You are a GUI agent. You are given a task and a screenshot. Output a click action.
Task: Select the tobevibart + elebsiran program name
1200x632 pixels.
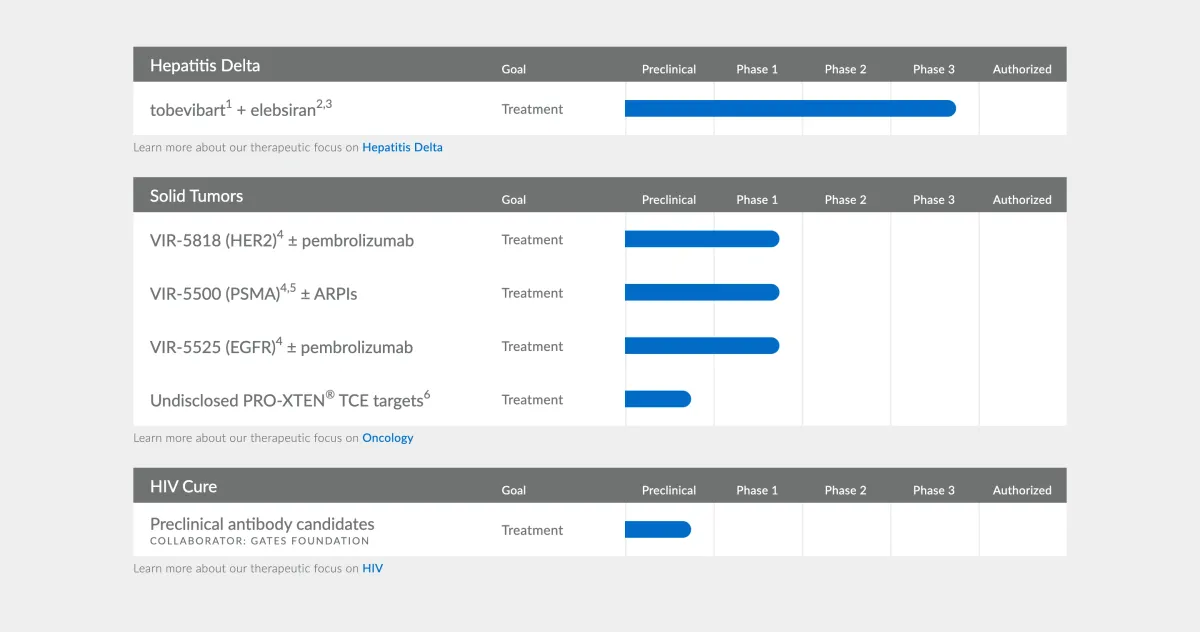point(240,109)
